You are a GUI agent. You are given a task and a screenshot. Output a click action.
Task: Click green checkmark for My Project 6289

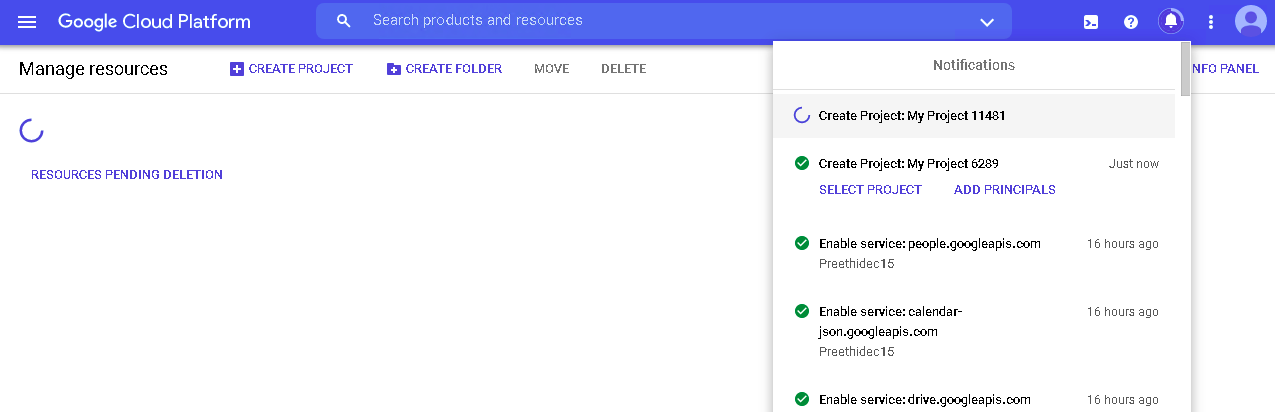[x=801, y=163]
